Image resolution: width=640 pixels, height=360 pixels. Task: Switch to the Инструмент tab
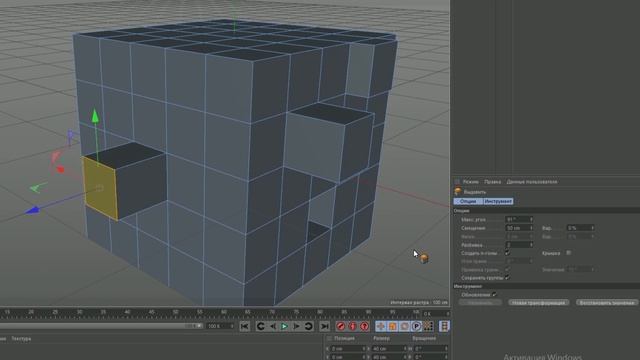(498, 201)
